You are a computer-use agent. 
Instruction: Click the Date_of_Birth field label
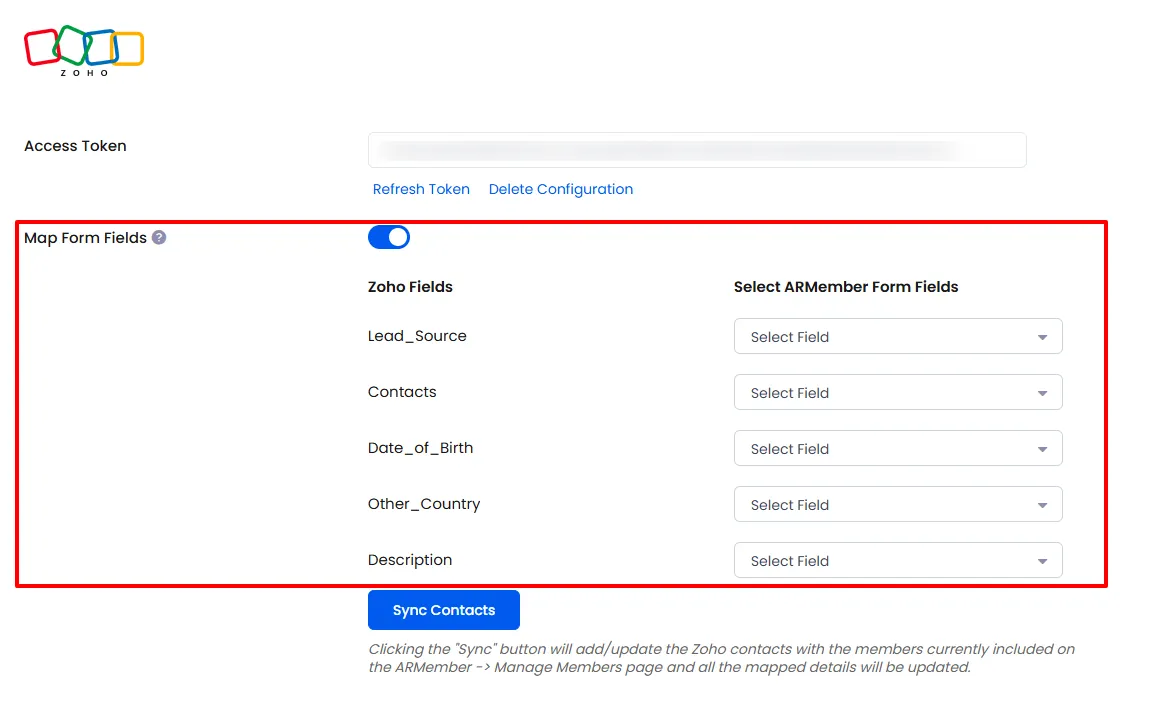point(420,448)
